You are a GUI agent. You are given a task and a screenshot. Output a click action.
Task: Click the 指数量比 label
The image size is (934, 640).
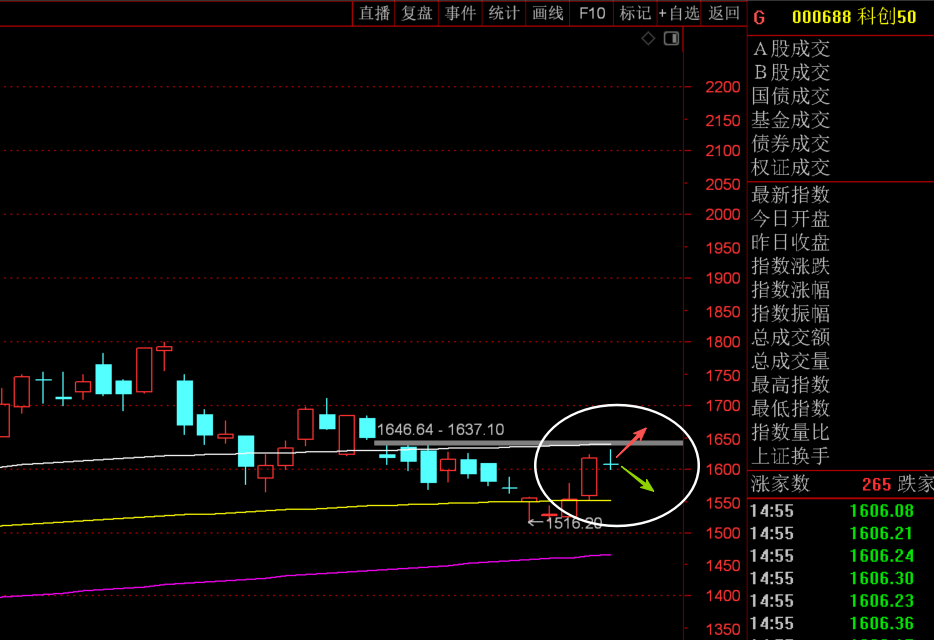click(790, 432)
